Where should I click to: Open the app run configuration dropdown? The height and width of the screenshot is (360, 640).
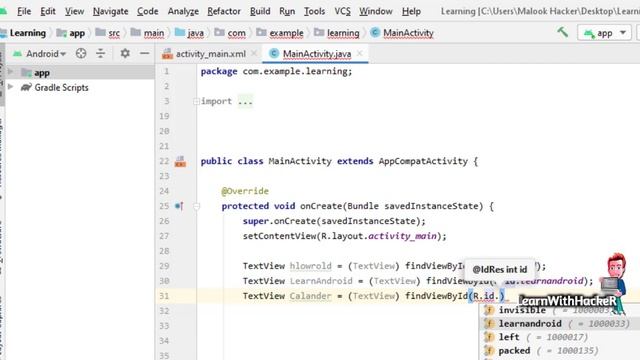click(x=604, y=33)
